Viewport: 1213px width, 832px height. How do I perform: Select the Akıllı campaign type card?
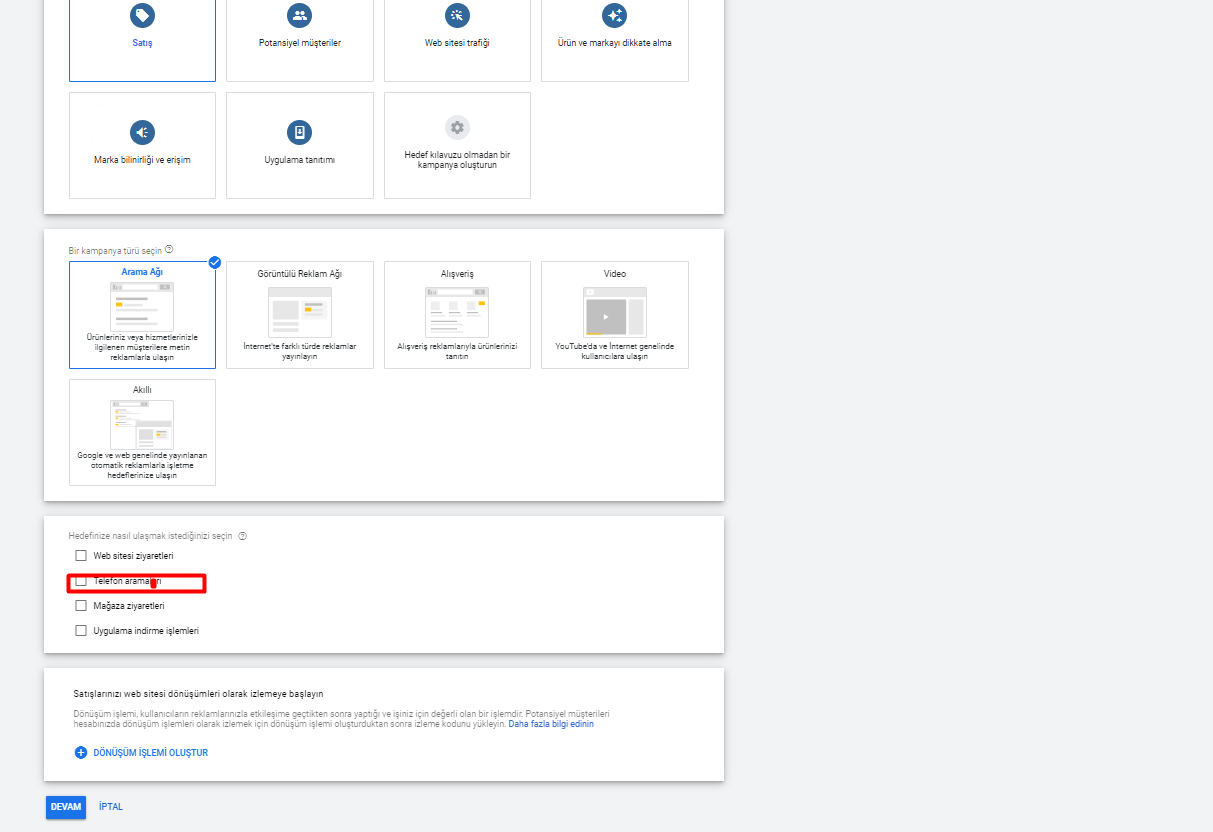coord(142,432)
